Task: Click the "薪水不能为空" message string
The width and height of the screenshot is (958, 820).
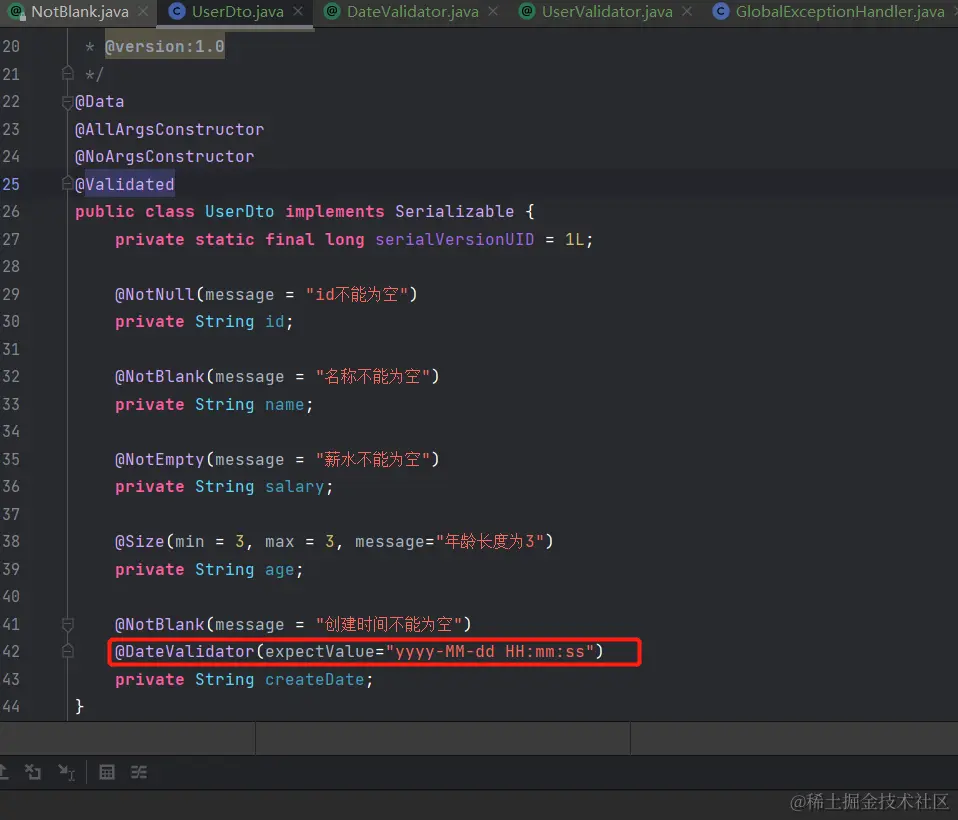Action: [372, 459]
